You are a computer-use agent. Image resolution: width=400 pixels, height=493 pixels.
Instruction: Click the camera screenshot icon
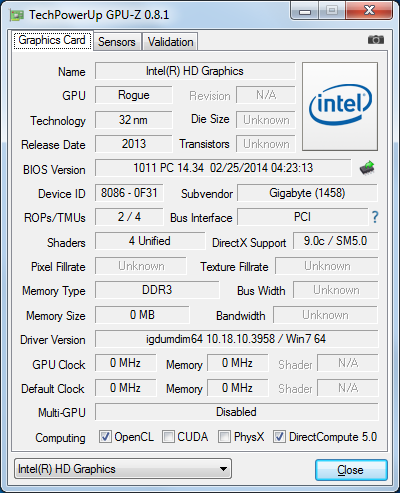(376, 40)
